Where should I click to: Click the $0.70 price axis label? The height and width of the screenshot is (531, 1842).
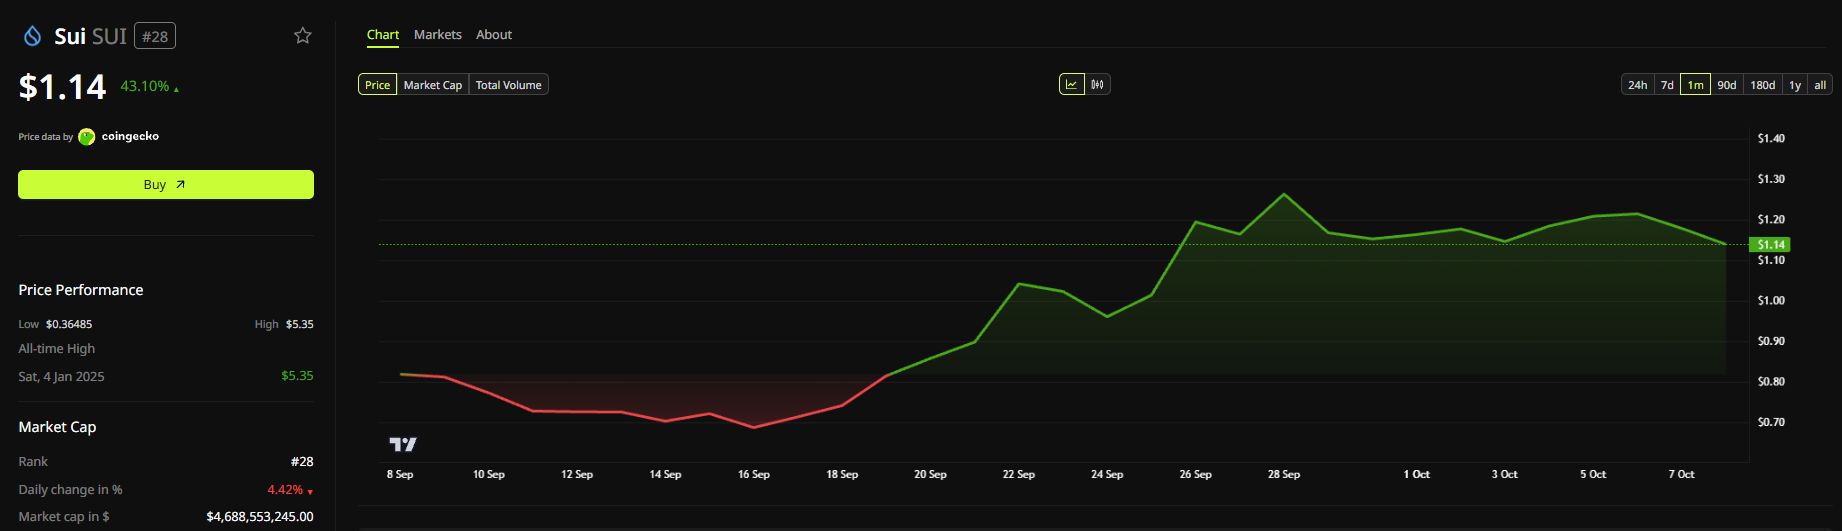pos(1771,423)
